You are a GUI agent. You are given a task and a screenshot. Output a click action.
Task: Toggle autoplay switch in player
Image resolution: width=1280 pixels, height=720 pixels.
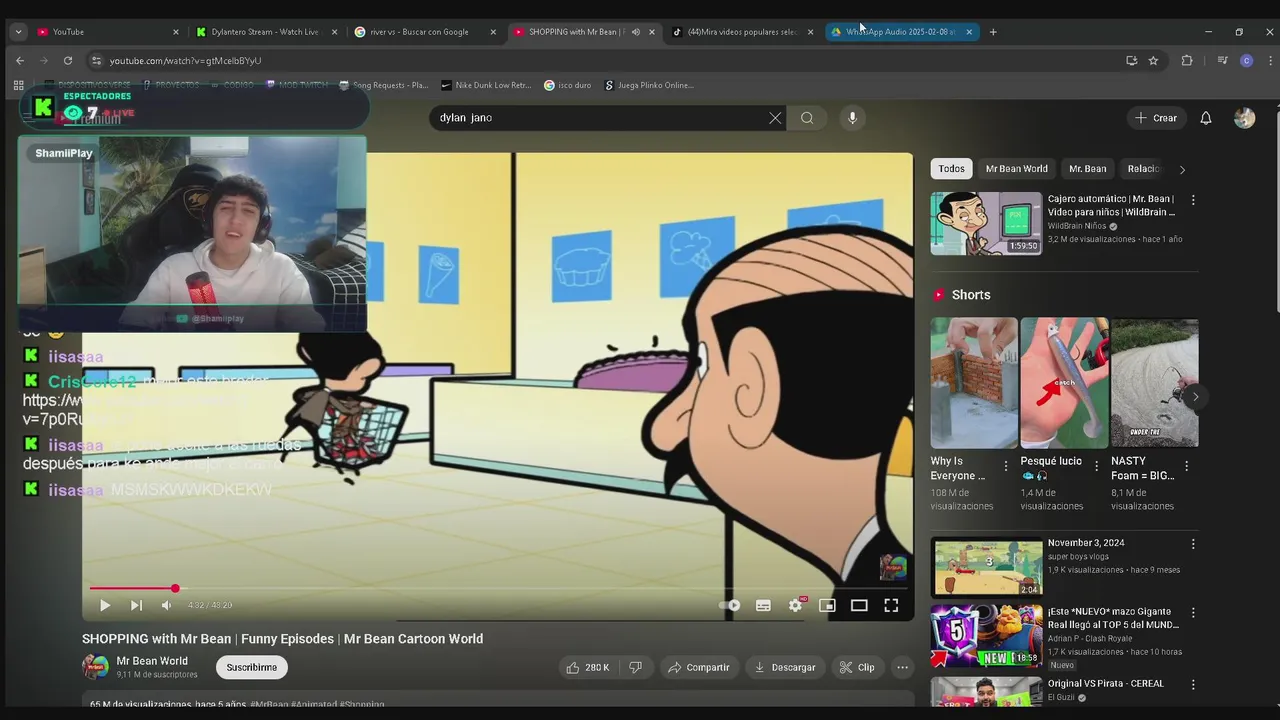tap(731, 605)
